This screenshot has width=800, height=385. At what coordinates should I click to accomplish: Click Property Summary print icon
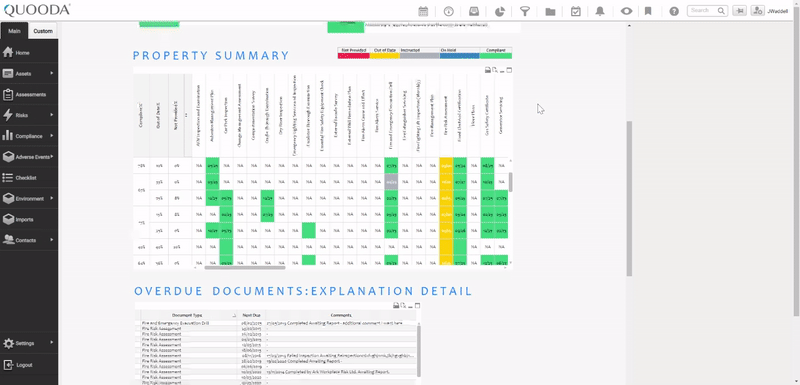point(488,70)
